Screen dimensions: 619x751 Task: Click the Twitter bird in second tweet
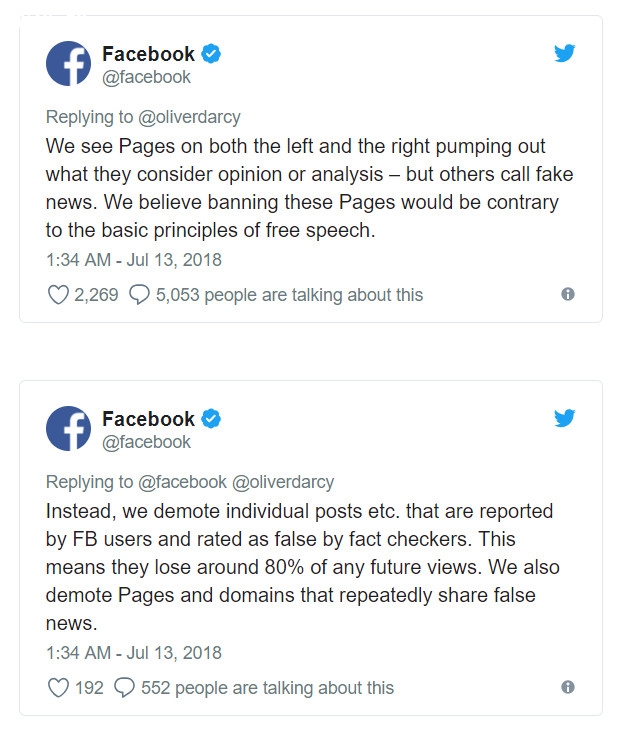(x=564, y=418)
